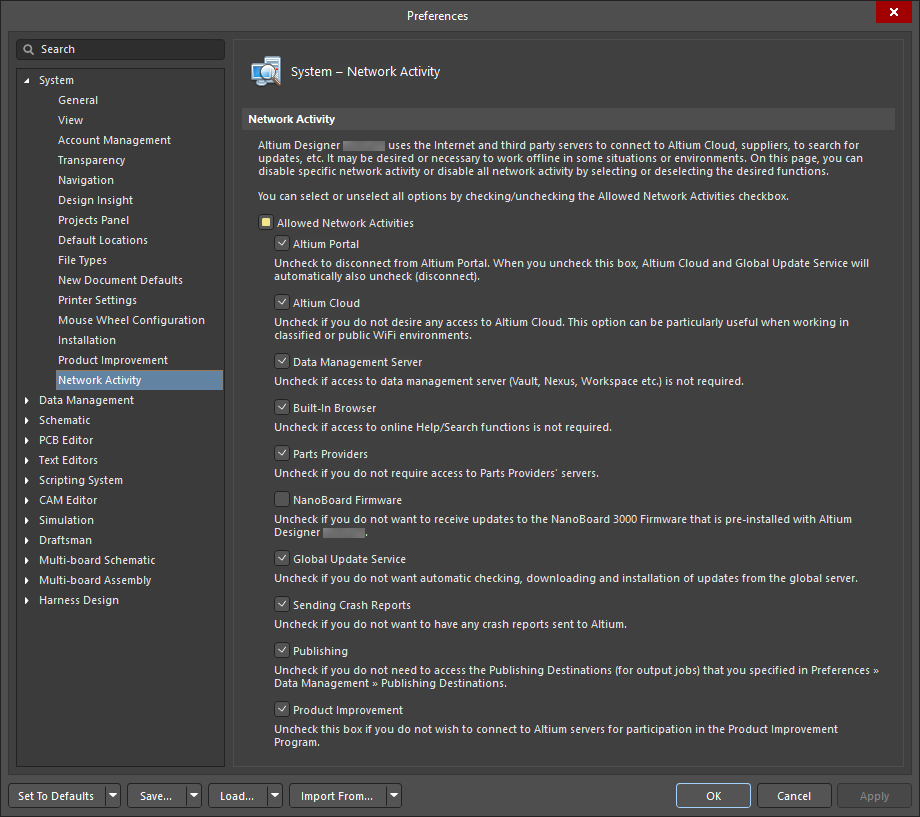920x817 pixels.
Task: Select Product Improvement in the tree
Action: [x=113, y=360]
